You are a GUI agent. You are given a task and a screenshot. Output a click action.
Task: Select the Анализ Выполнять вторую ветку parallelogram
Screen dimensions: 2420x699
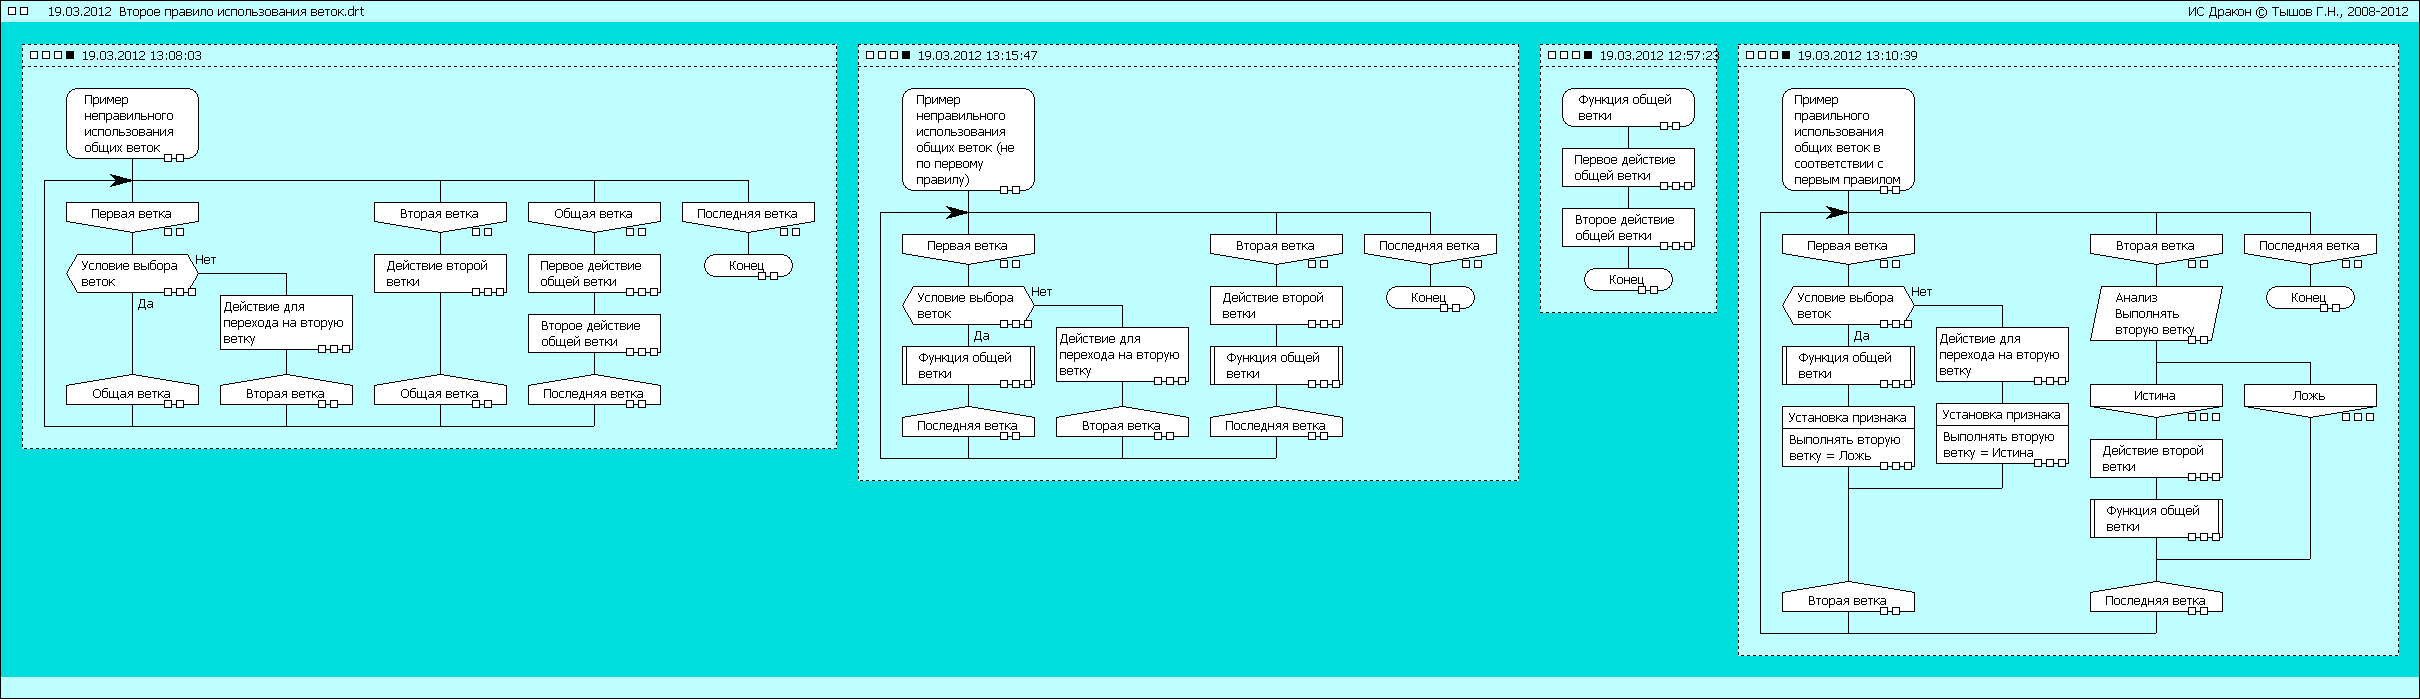[2155, 314]
